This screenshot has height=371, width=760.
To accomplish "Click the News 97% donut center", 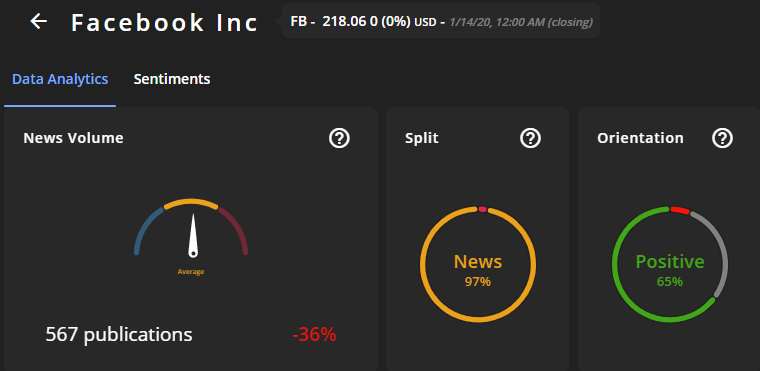I will pyautogui.click(x=478, y=269).
